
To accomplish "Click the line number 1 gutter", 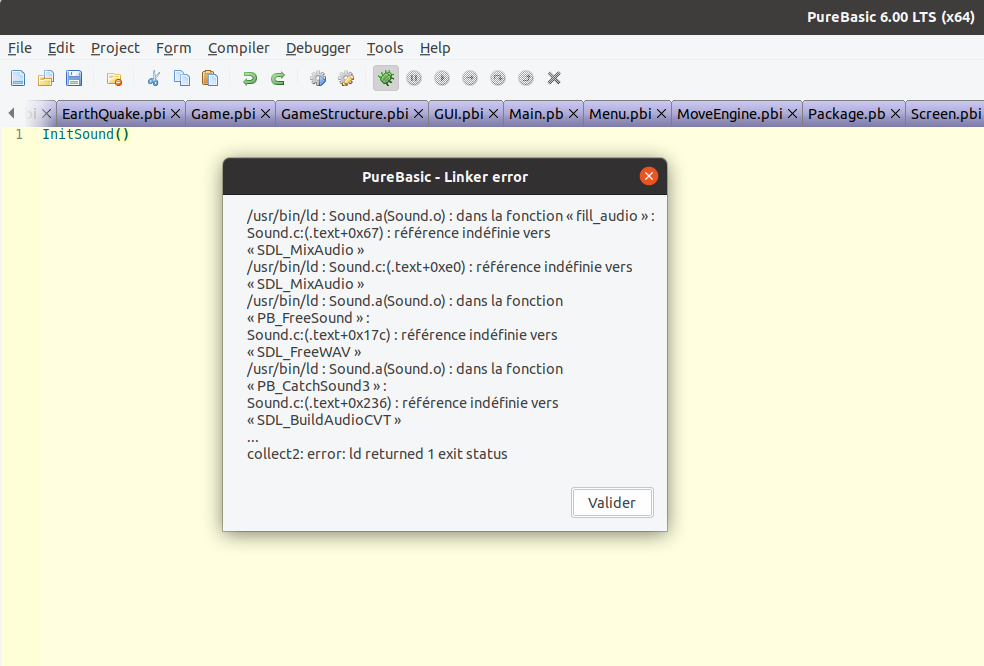I will [19, 134].
